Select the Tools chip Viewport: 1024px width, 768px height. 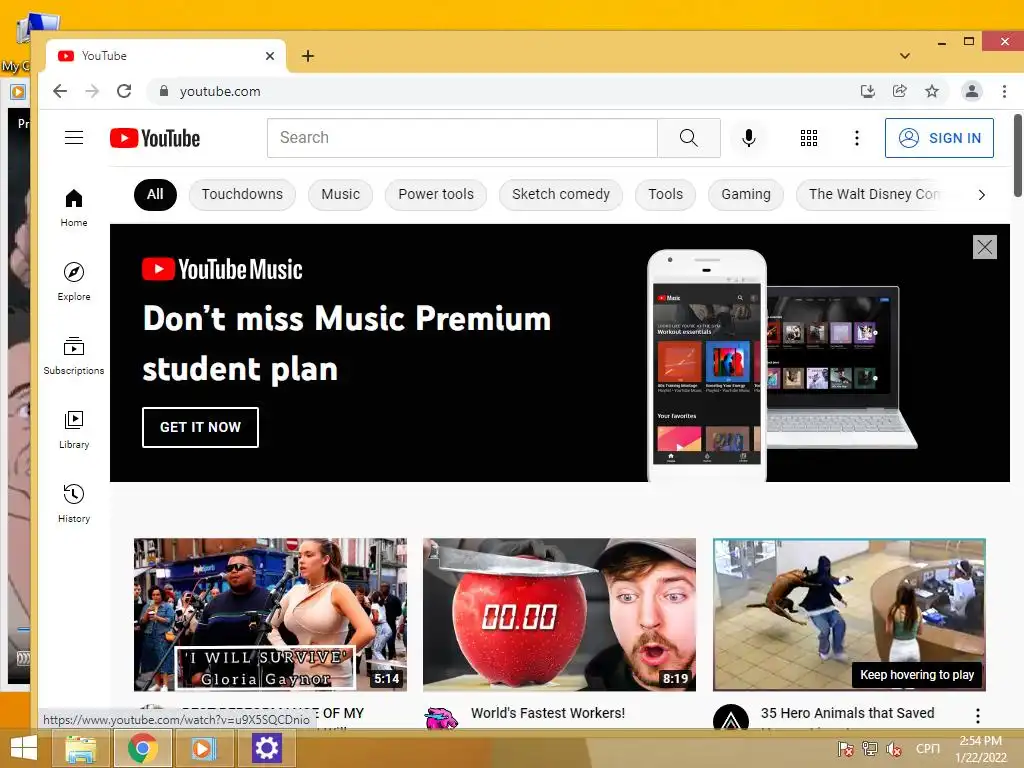click(x=665, y=195)
